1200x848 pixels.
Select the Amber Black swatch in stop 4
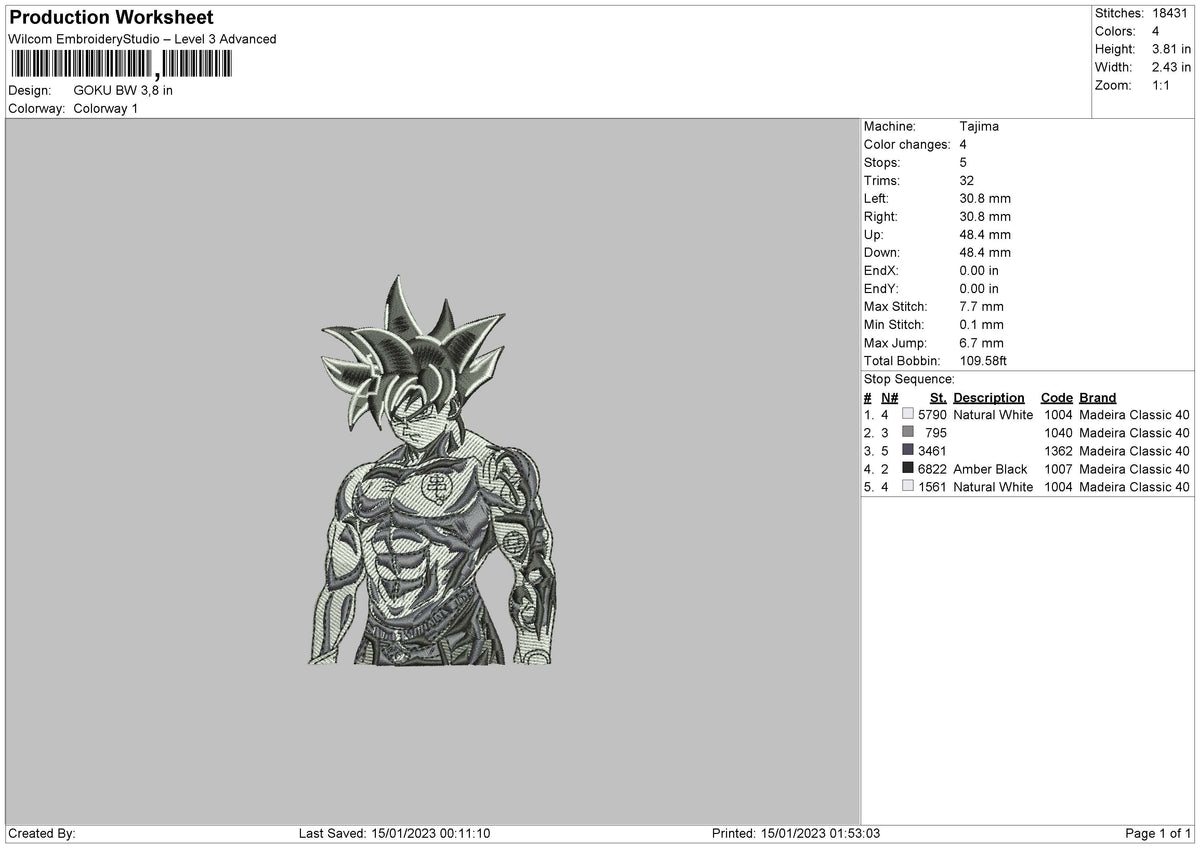point(908,469)
